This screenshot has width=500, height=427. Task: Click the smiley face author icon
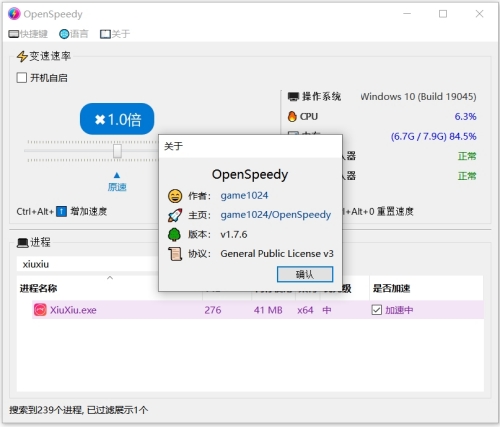(175, 196)
